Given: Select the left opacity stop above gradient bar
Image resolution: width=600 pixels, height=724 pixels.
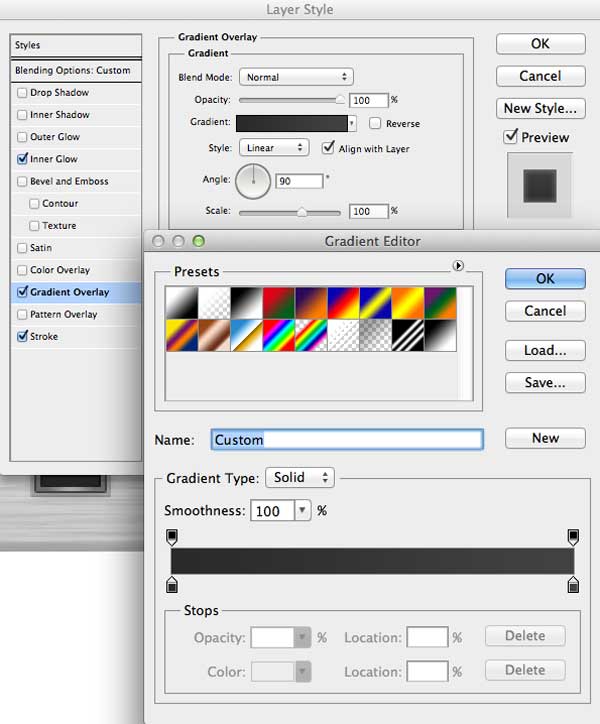Looking at the screenshot, I should (x=172, y=537).
